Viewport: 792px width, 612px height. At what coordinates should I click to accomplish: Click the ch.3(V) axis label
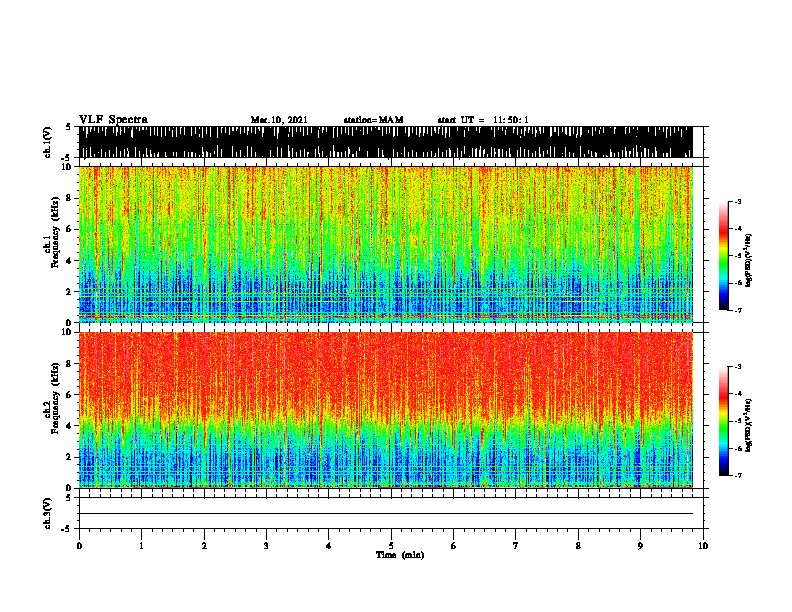pyautogui.click(x=48, y=513)
